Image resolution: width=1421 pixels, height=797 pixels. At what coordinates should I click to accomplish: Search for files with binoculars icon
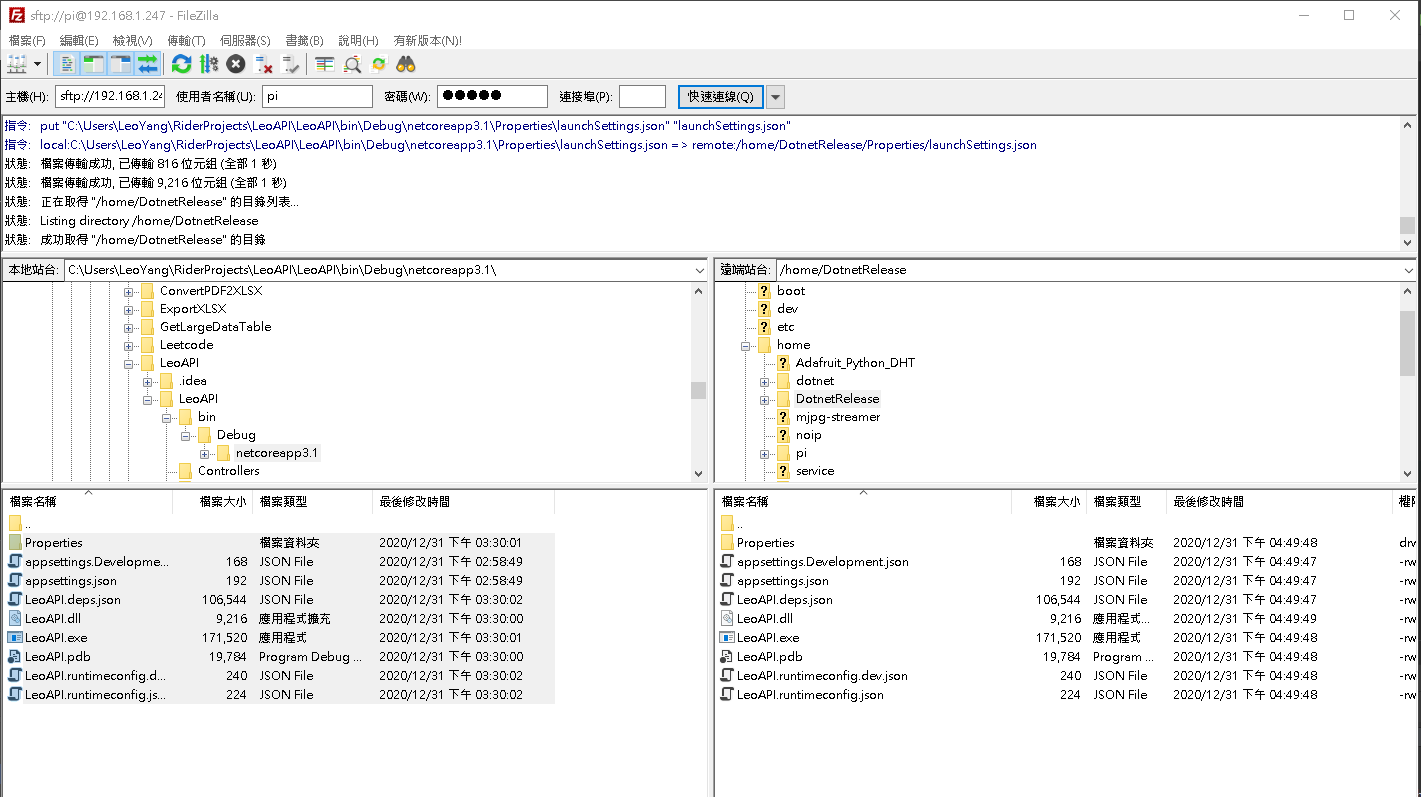point(406,64)
